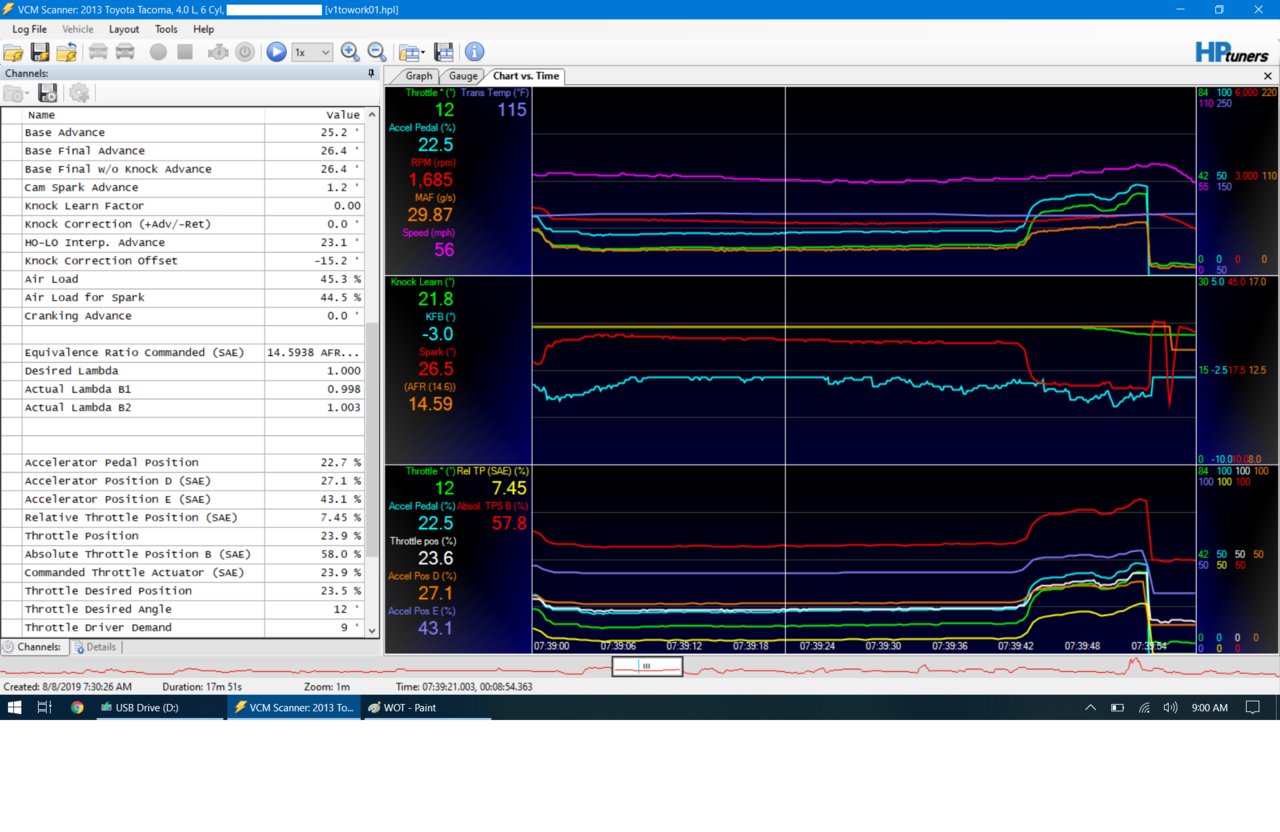Viewport: 1280px width, 832px height.
Task: Click the Accel Pos E legend value 43.1
Action: pos(435,628)
